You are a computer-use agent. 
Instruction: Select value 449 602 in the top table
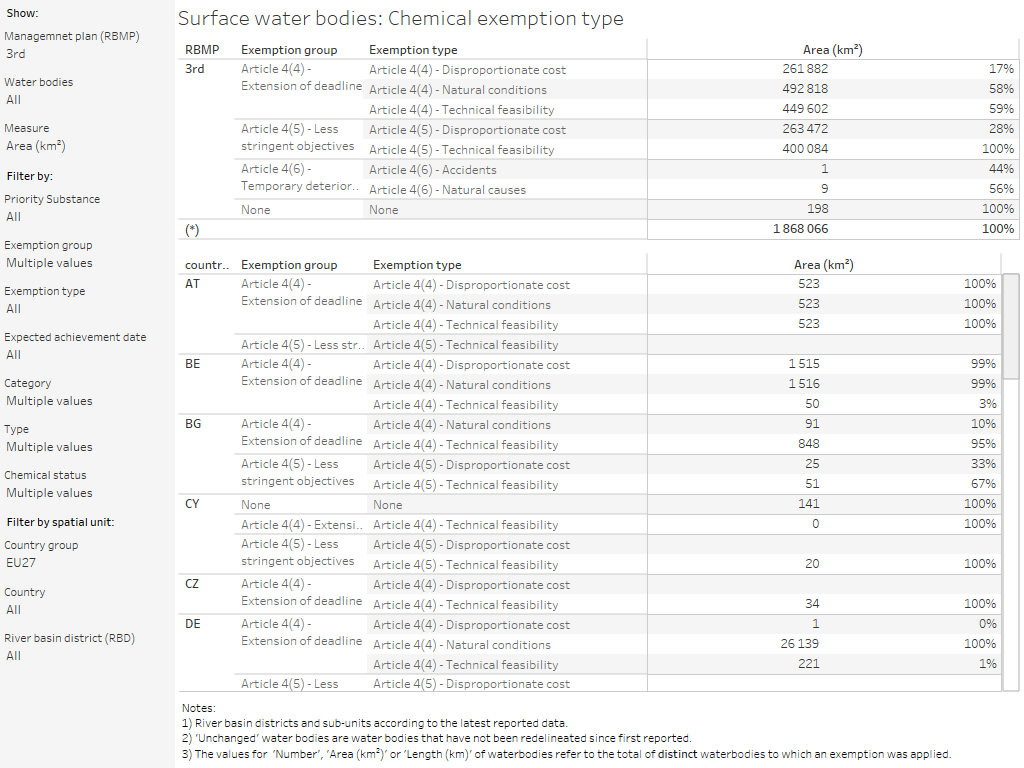[x=805, y=108]
